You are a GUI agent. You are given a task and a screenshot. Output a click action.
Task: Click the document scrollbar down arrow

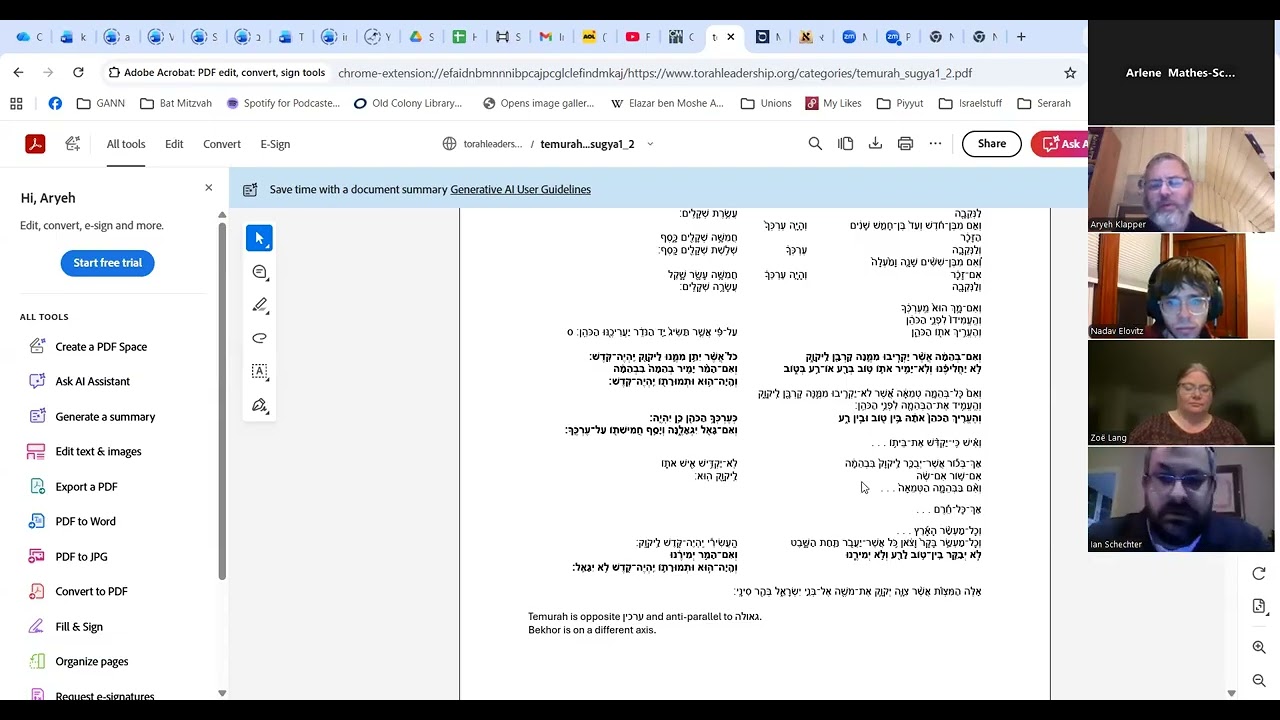1231,693
